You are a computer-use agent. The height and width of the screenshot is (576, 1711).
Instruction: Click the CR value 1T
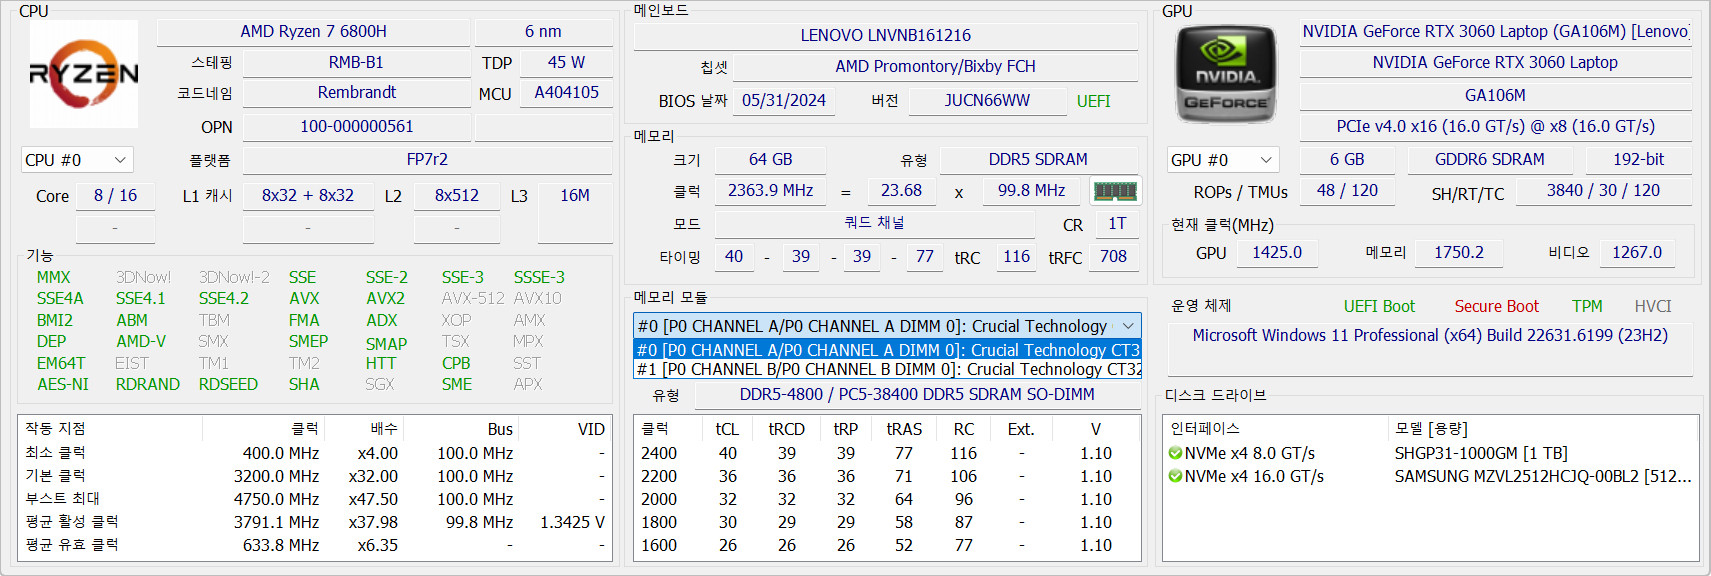[x=1117, y=224]
